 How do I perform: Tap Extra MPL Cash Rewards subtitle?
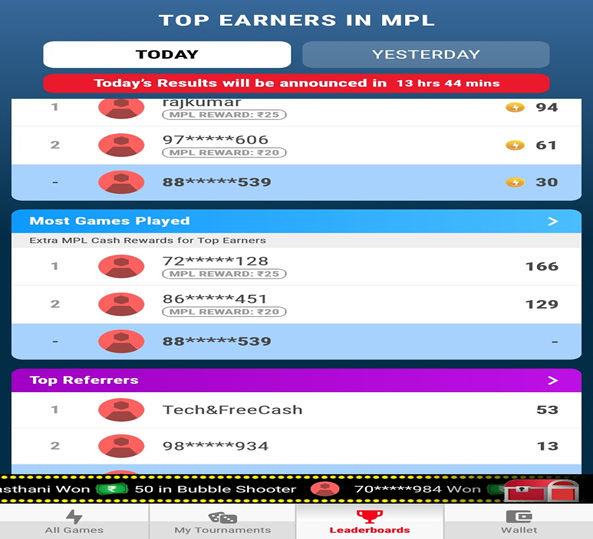click(147, 241)
